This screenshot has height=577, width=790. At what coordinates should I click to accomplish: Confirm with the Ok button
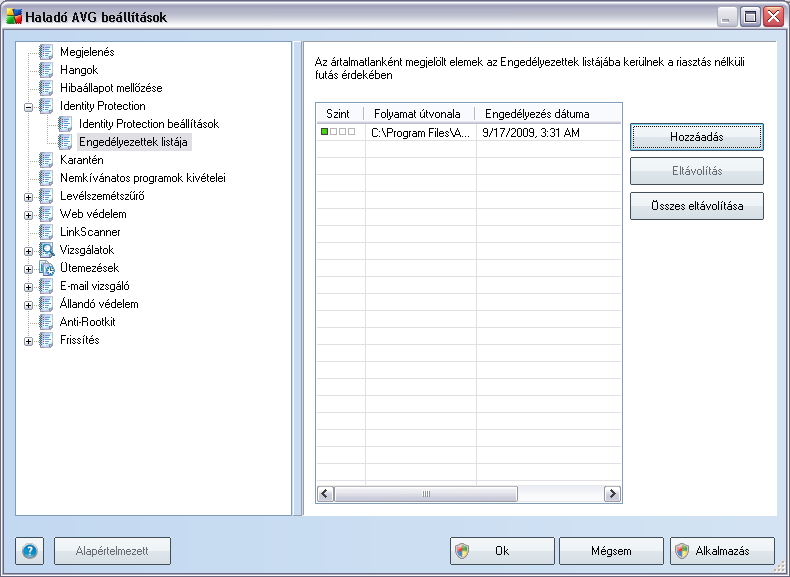click(x=502, y=551)
